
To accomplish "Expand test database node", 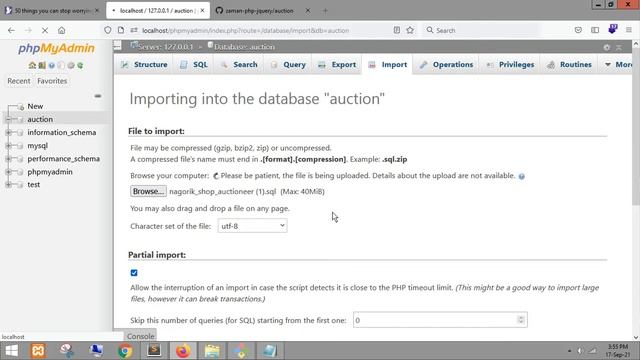I will pos(8,184).
